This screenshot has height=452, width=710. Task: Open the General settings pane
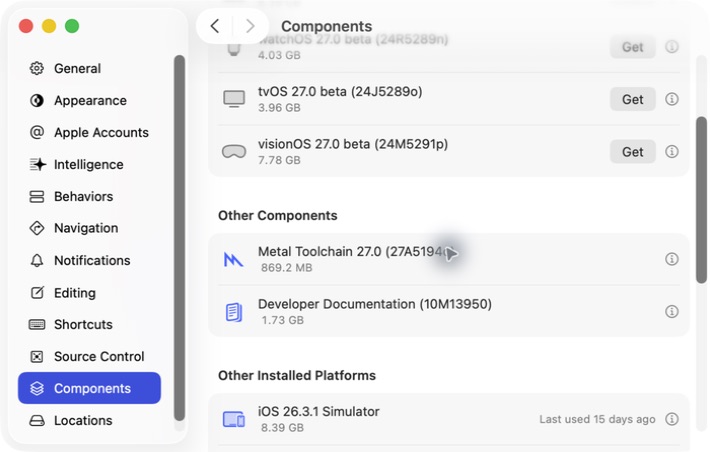point(89,68)
